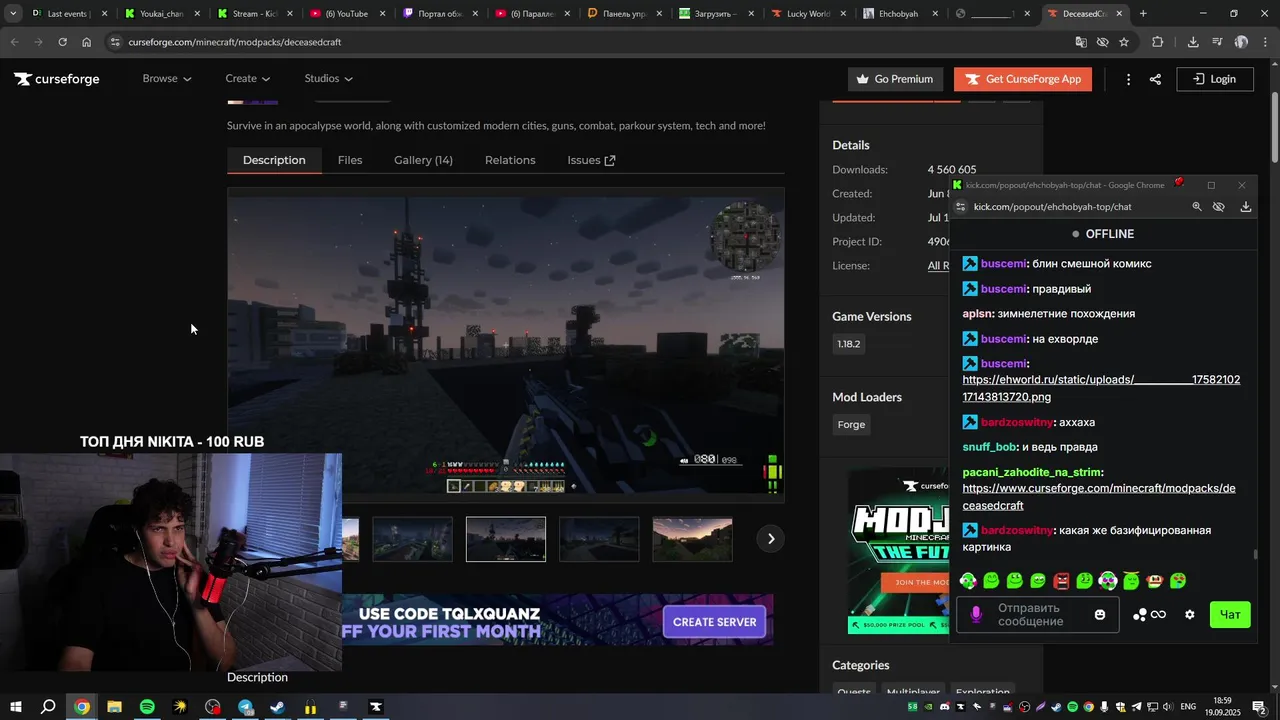Select the Forge mod loader tag
This screenshot has width=1280, height=720.
851,425
